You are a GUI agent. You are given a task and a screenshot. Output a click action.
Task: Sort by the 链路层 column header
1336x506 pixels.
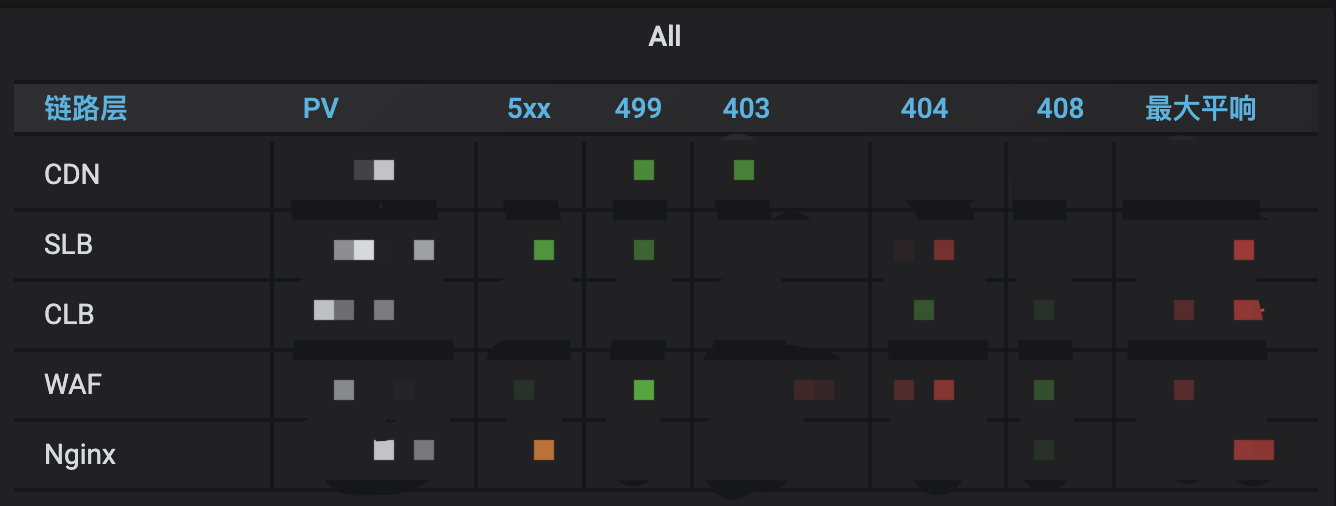pos(86,109)
